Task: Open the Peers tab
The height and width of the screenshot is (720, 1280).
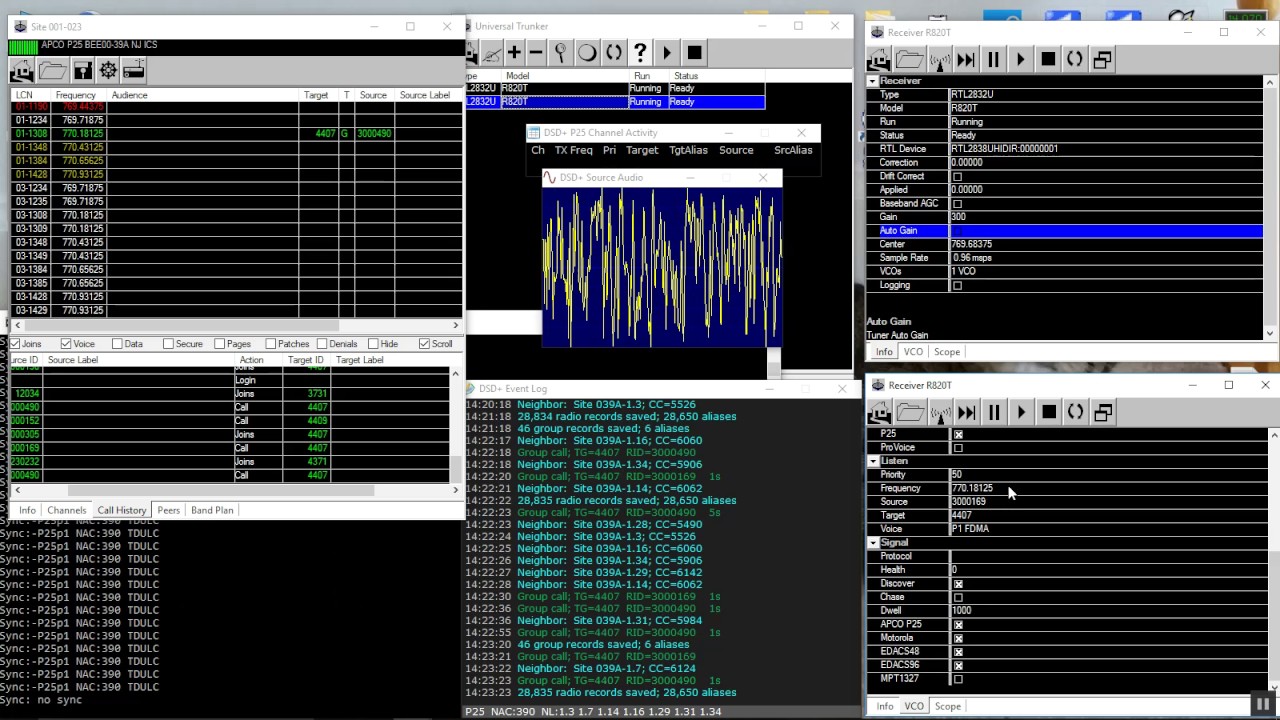Action: pyautogui.click(x=168, y=510)
